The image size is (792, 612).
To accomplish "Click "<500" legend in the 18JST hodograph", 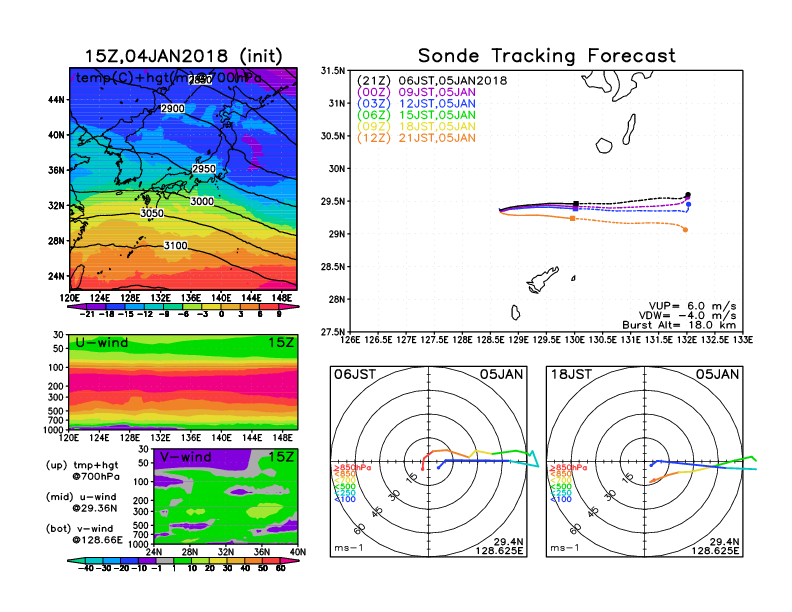I will 561,487.
